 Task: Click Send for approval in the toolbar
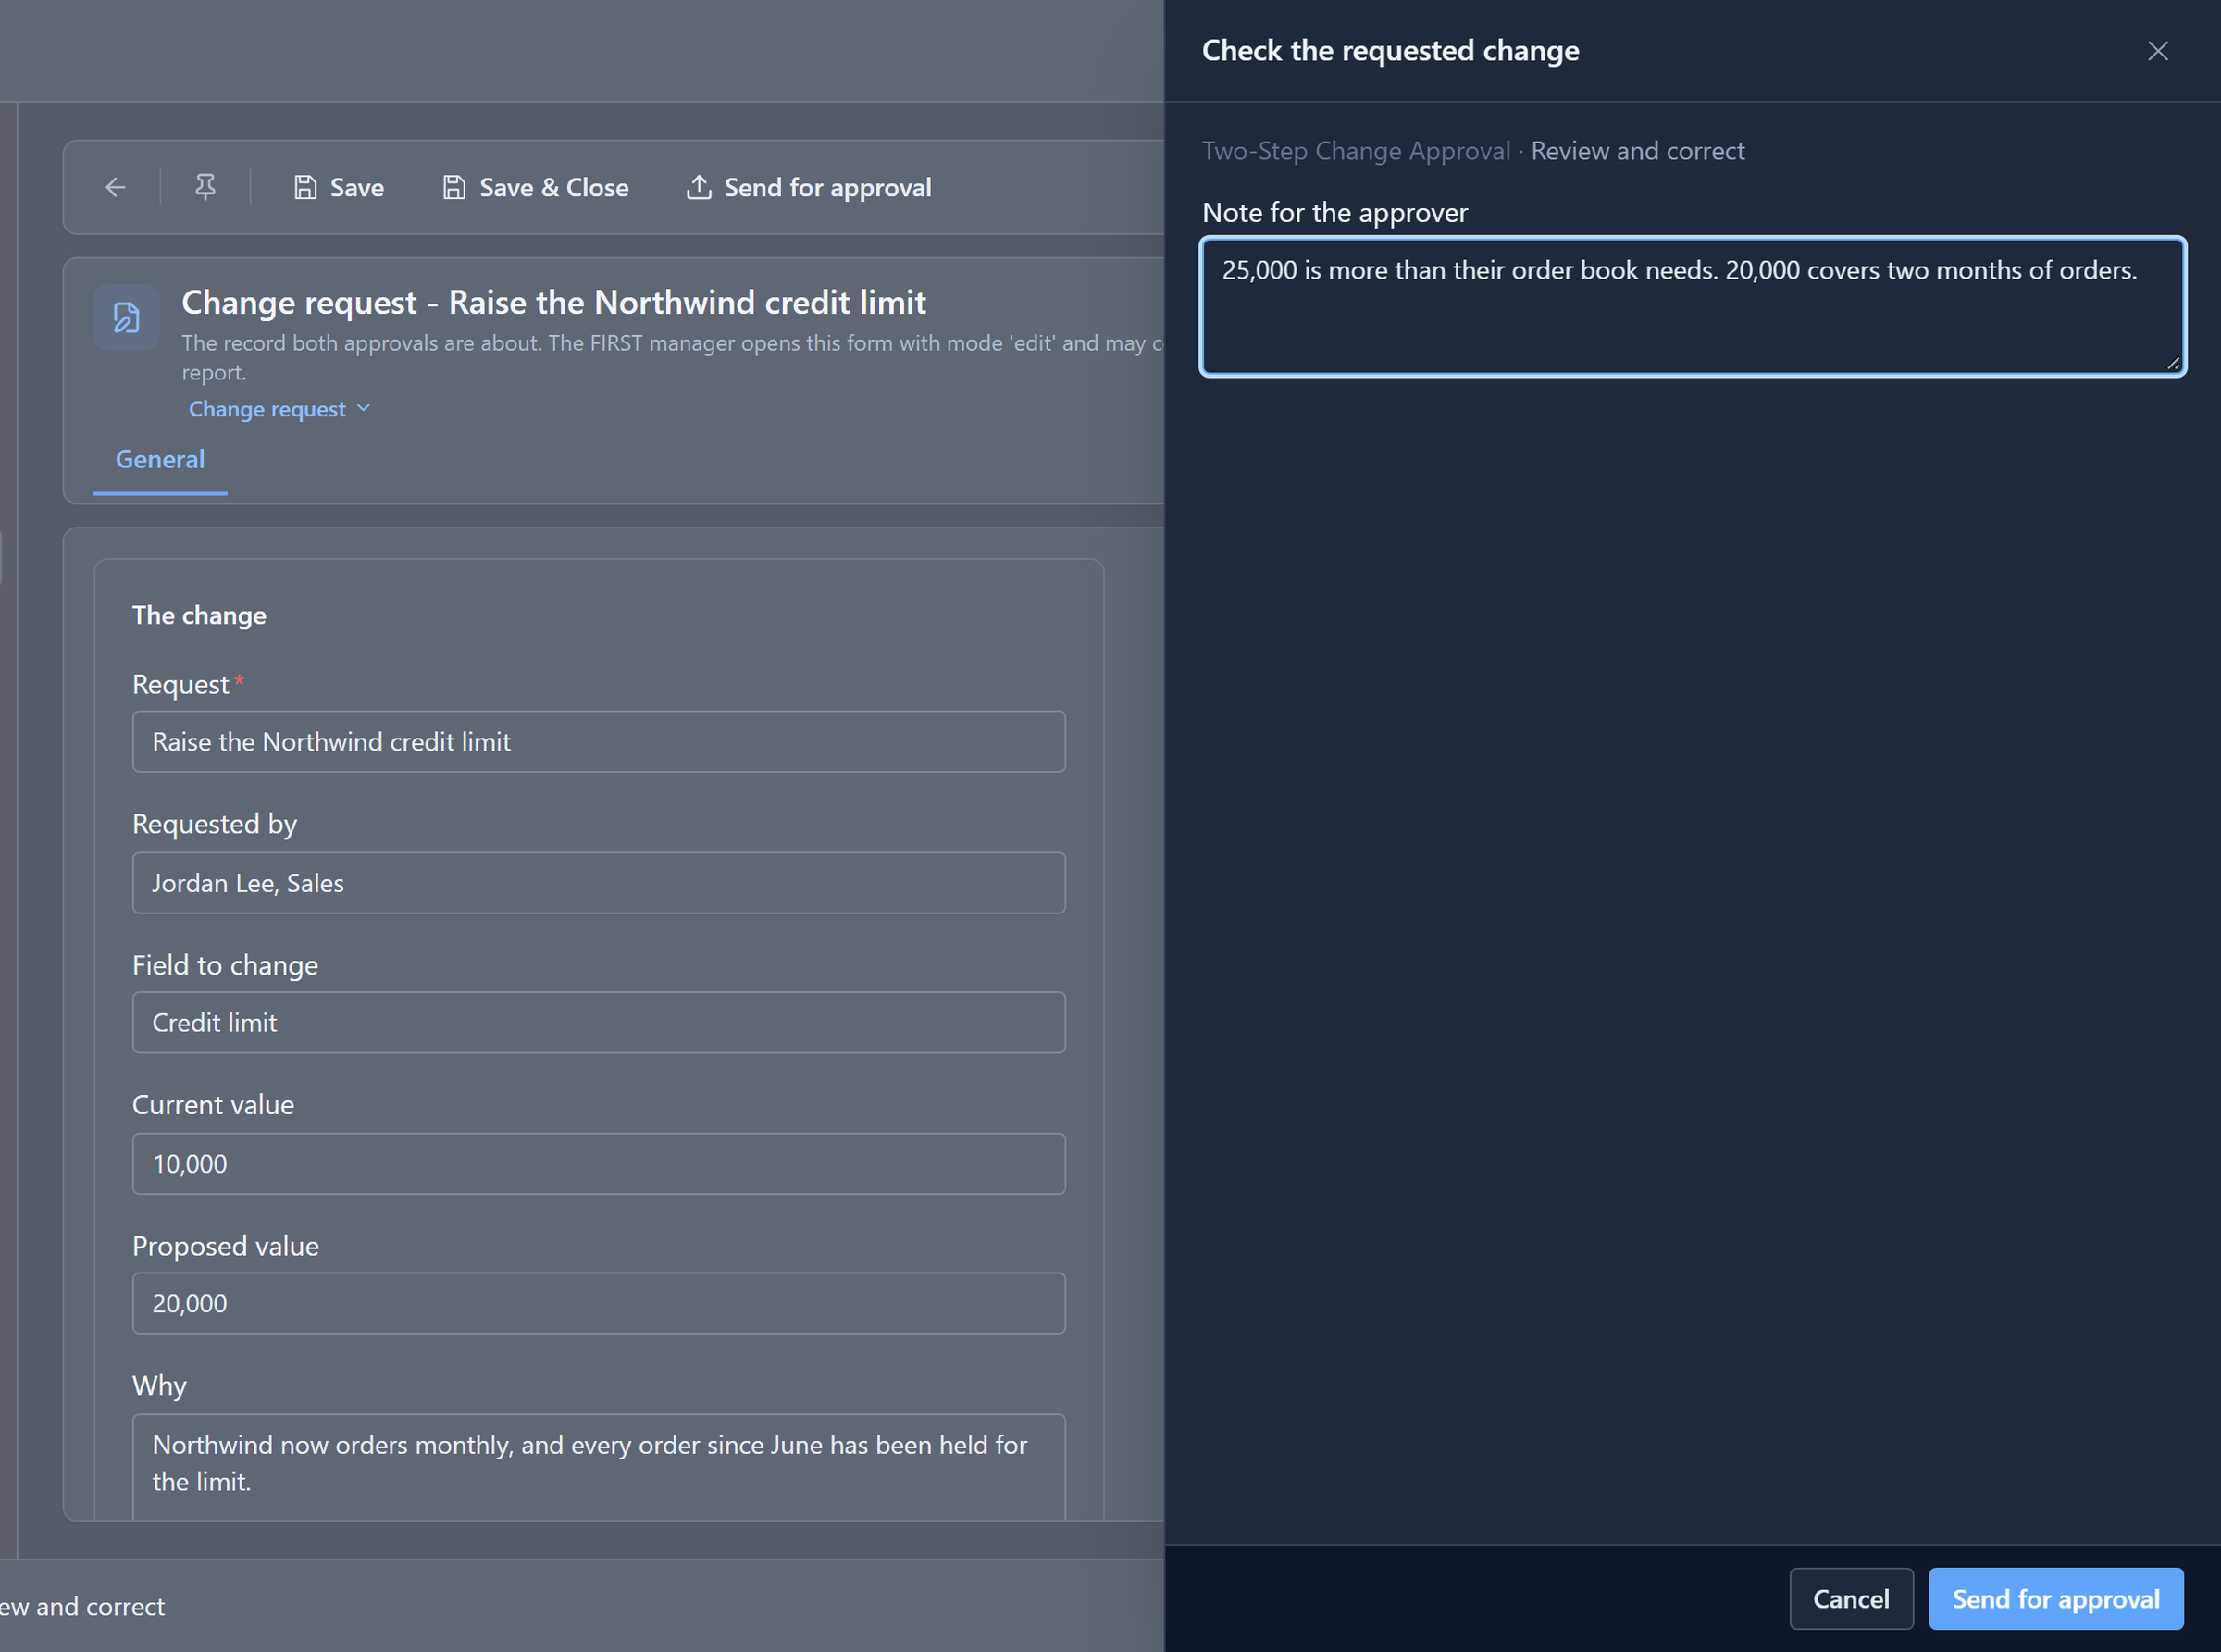[x=809, y=187]
